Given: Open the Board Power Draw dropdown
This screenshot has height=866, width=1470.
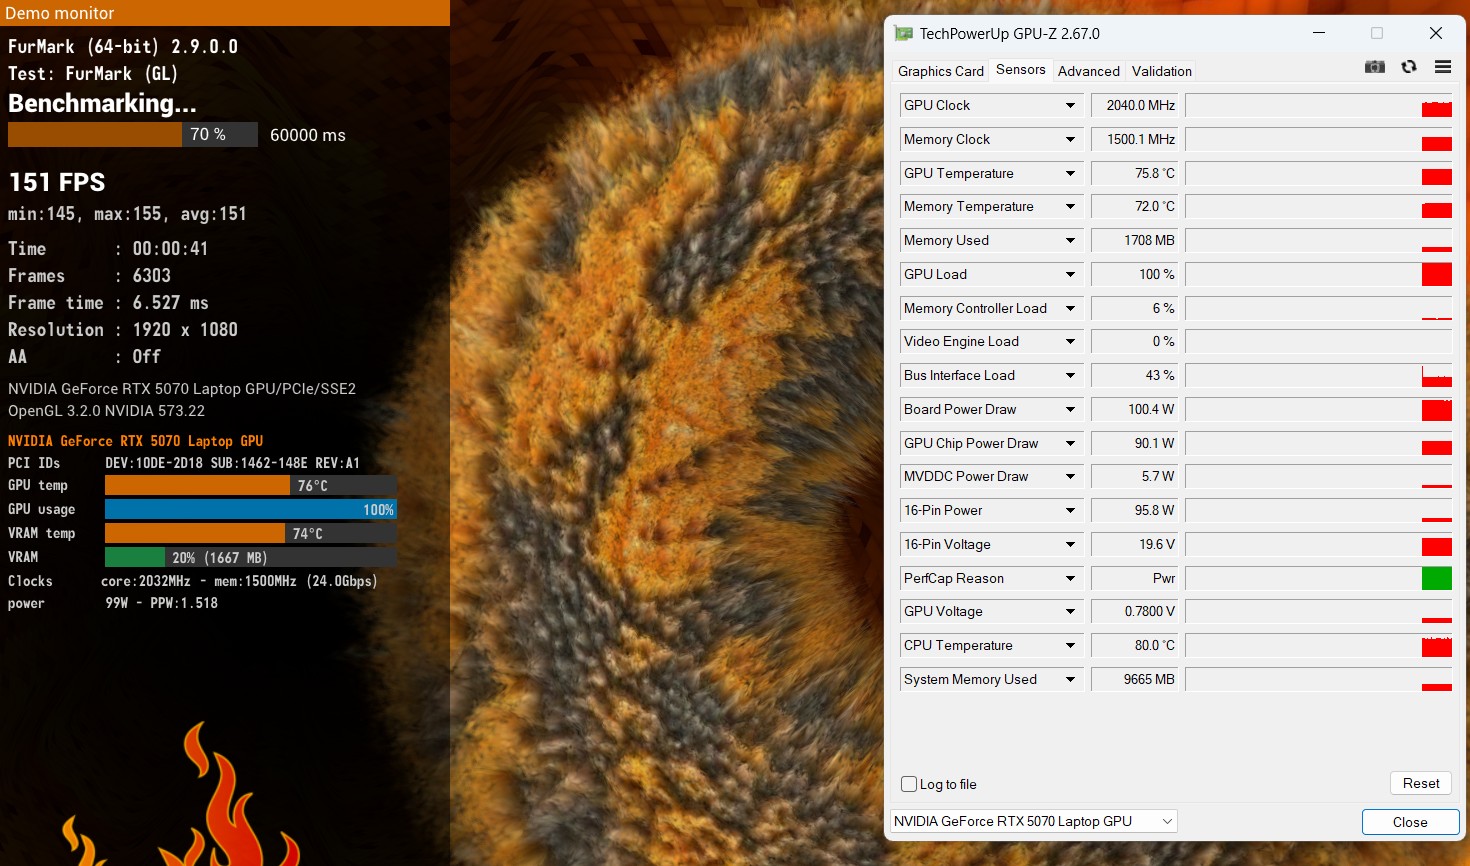Looking at the screenshot, I should click(x=1070, y=410).
